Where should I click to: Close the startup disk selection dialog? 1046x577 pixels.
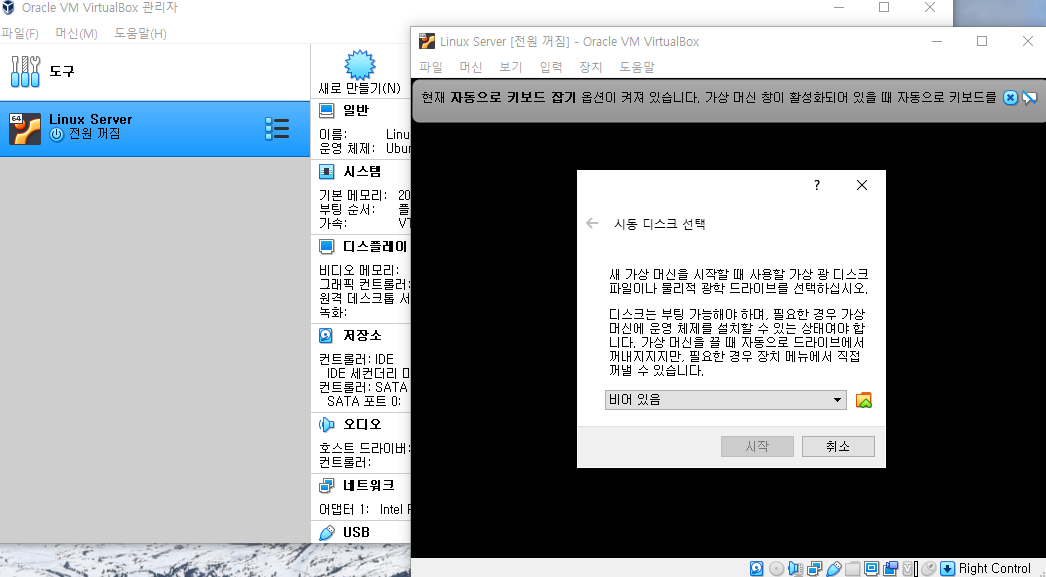[x=862, y=185]
